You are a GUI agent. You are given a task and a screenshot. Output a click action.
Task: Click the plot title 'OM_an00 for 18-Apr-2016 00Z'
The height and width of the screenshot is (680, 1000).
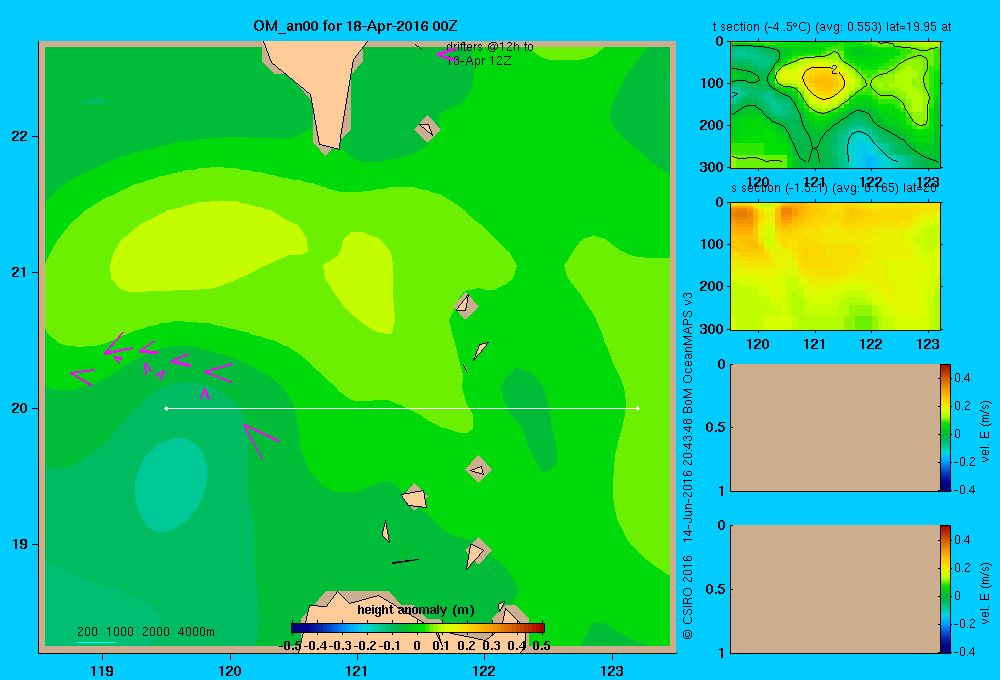tap(355, 26)
